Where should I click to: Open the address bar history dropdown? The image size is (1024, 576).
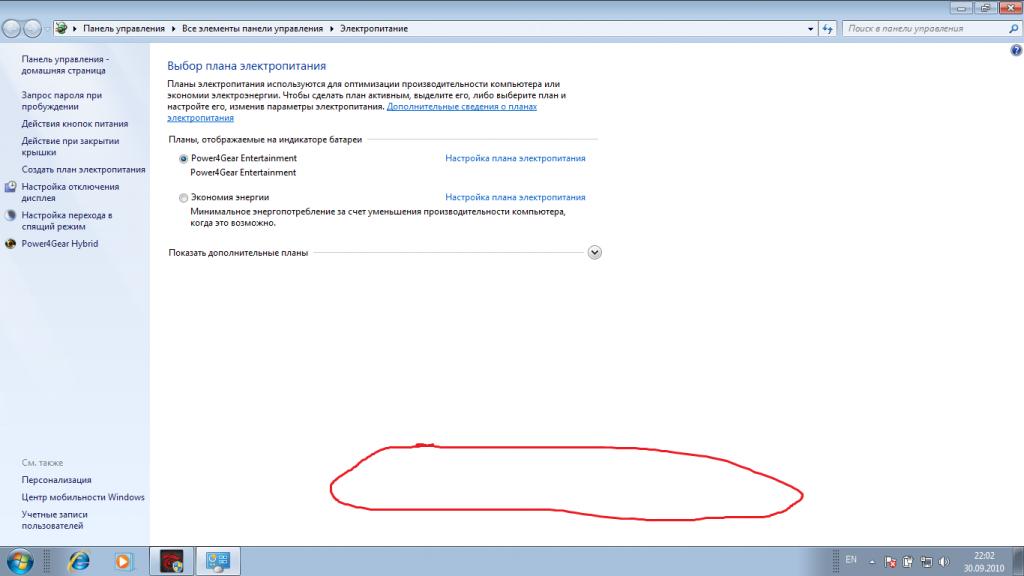(809, 29)
